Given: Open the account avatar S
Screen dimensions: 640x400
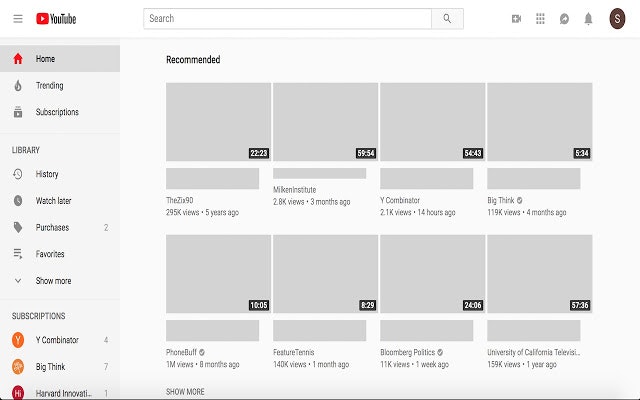Looking at the screenshot, I should [x=617, y=19].
